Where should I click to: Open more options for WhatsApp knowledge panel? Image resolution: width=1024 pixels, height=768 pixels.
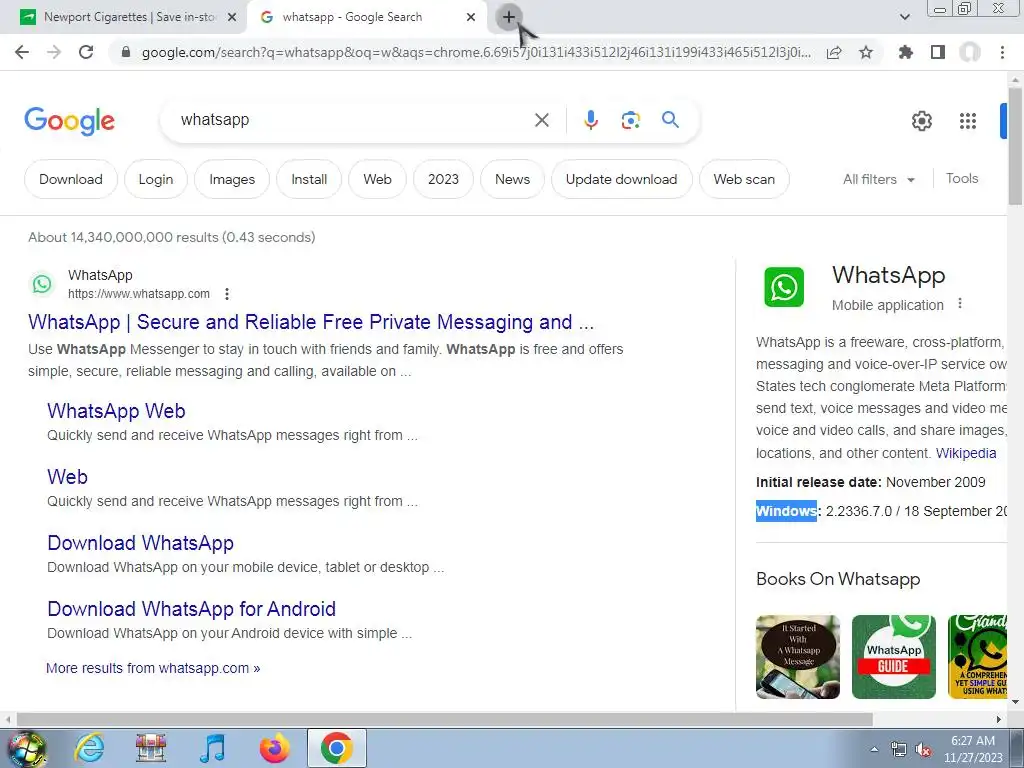[960, 304]
